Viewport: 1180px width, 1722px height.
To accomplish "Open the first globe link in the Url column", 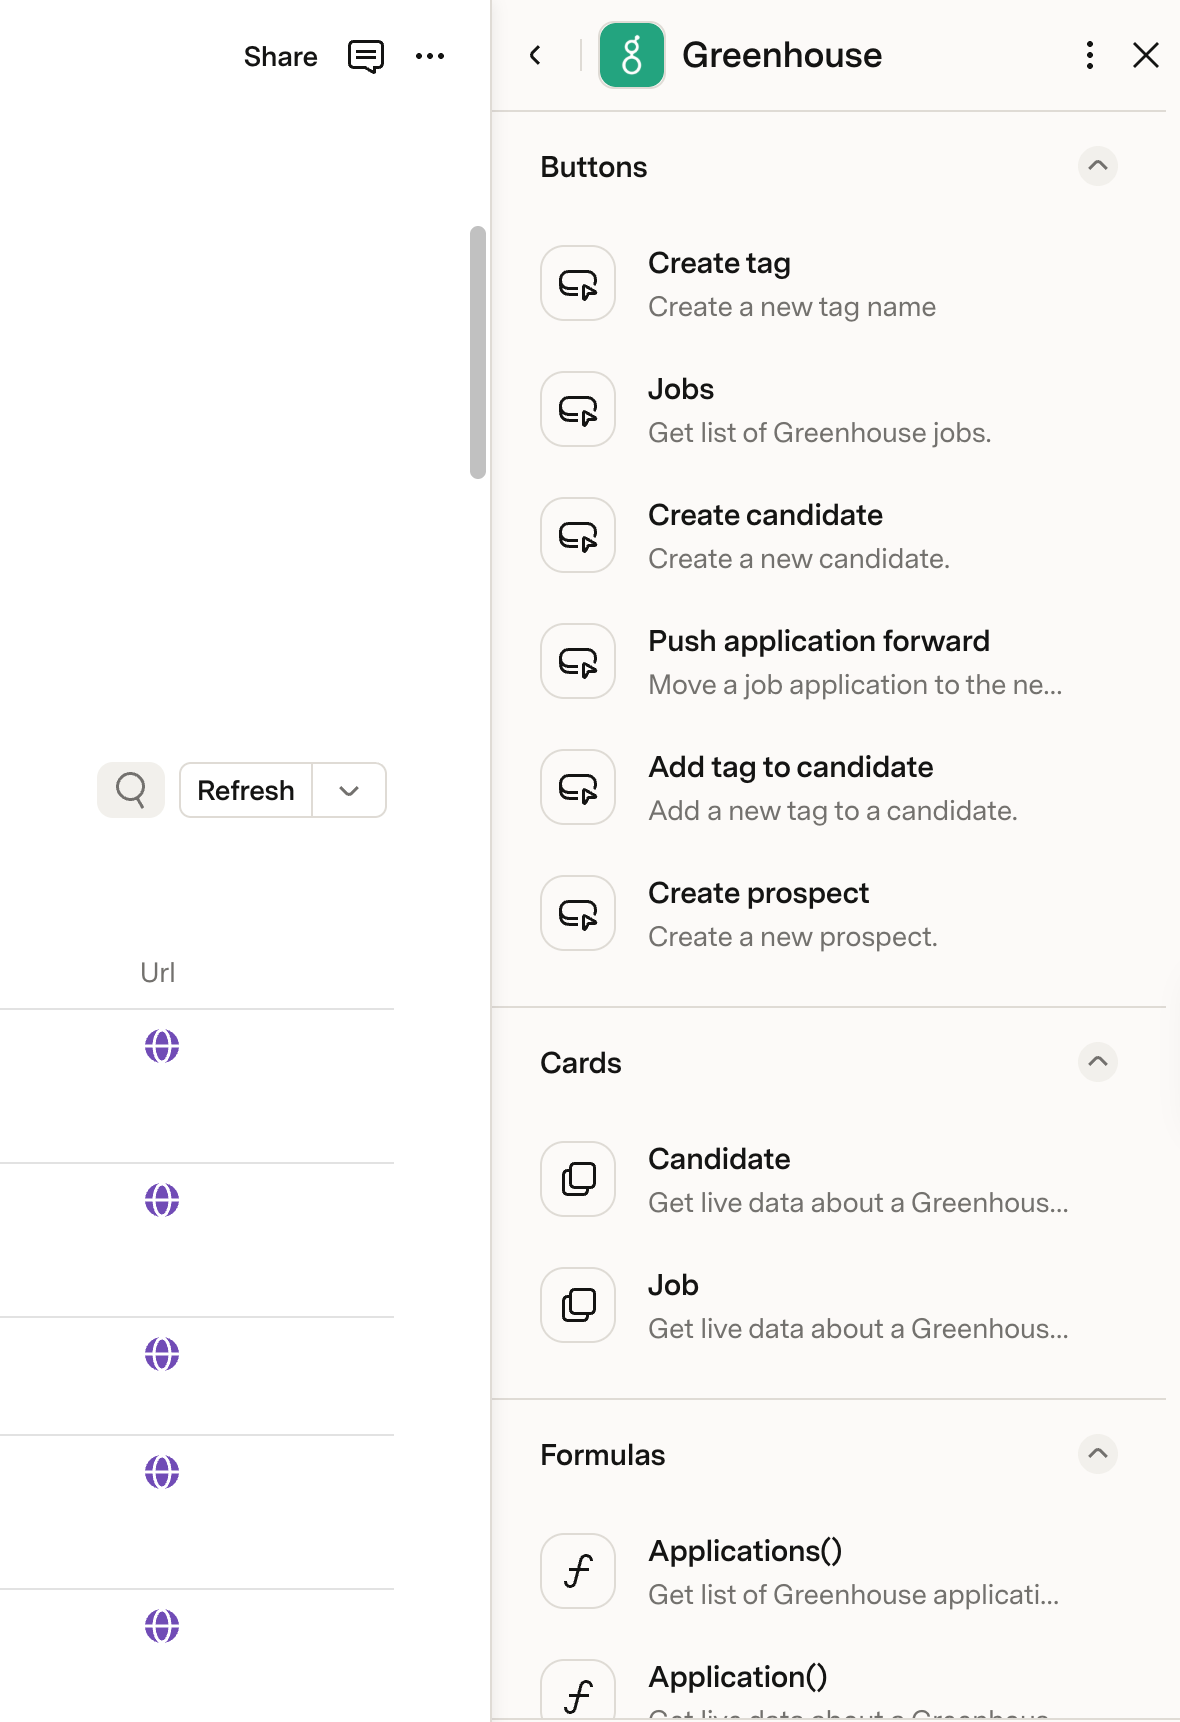I will pos(162,1046).
